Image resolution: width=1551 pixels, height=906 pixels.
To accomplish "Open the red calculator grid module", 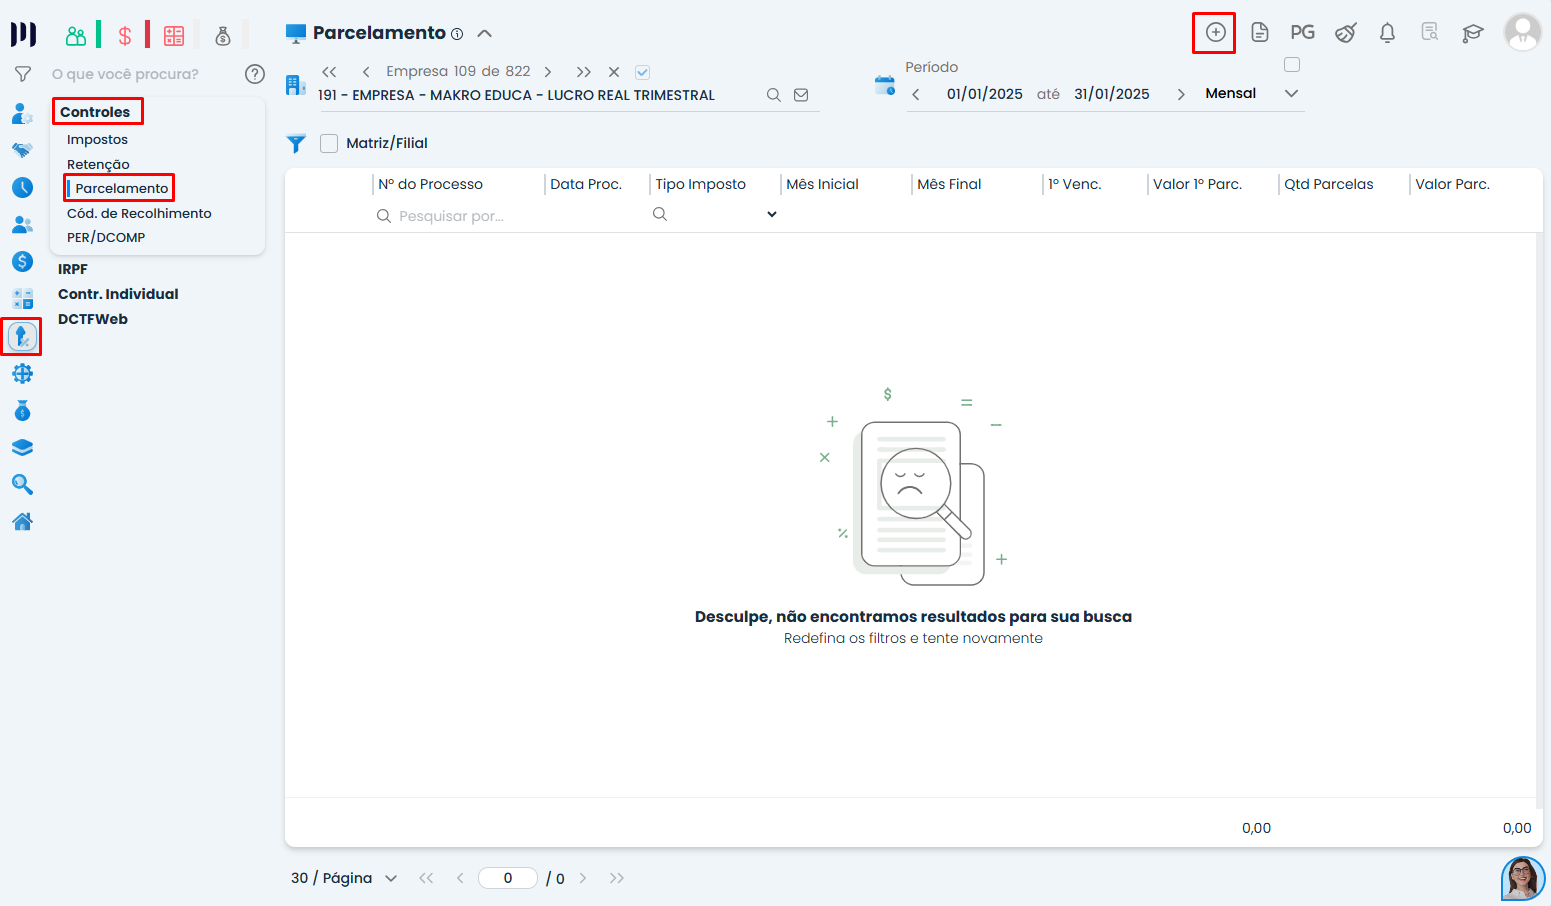I will [x=174, y=36].
